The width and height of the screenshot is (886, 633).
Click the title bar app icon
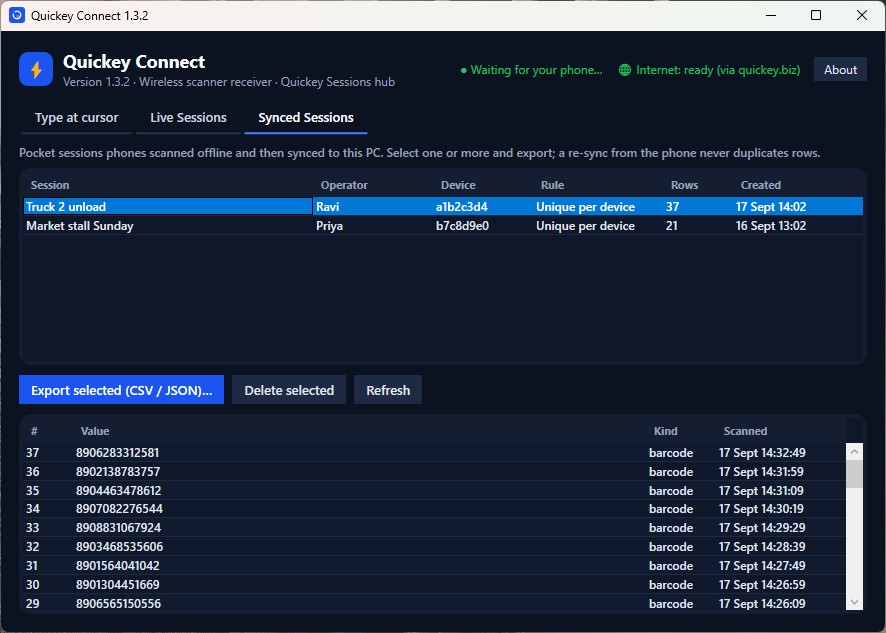coord(17,15)
